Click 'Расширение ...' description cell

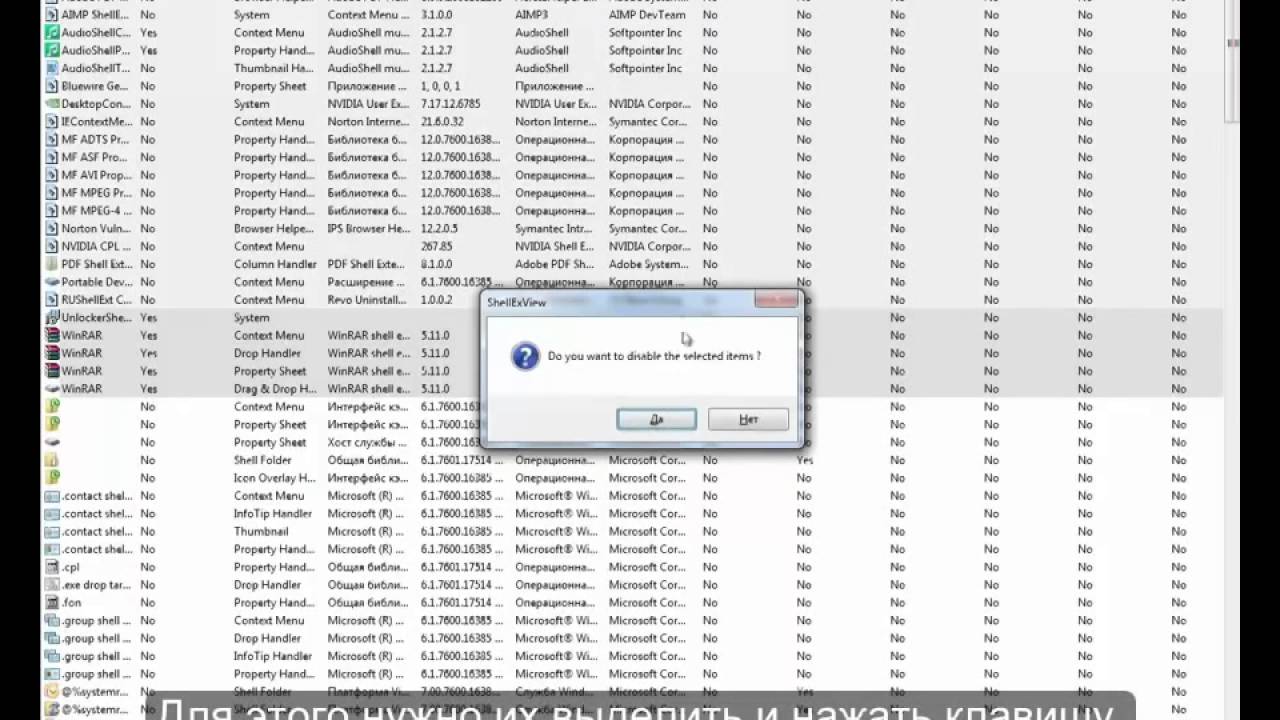[365, 283]
